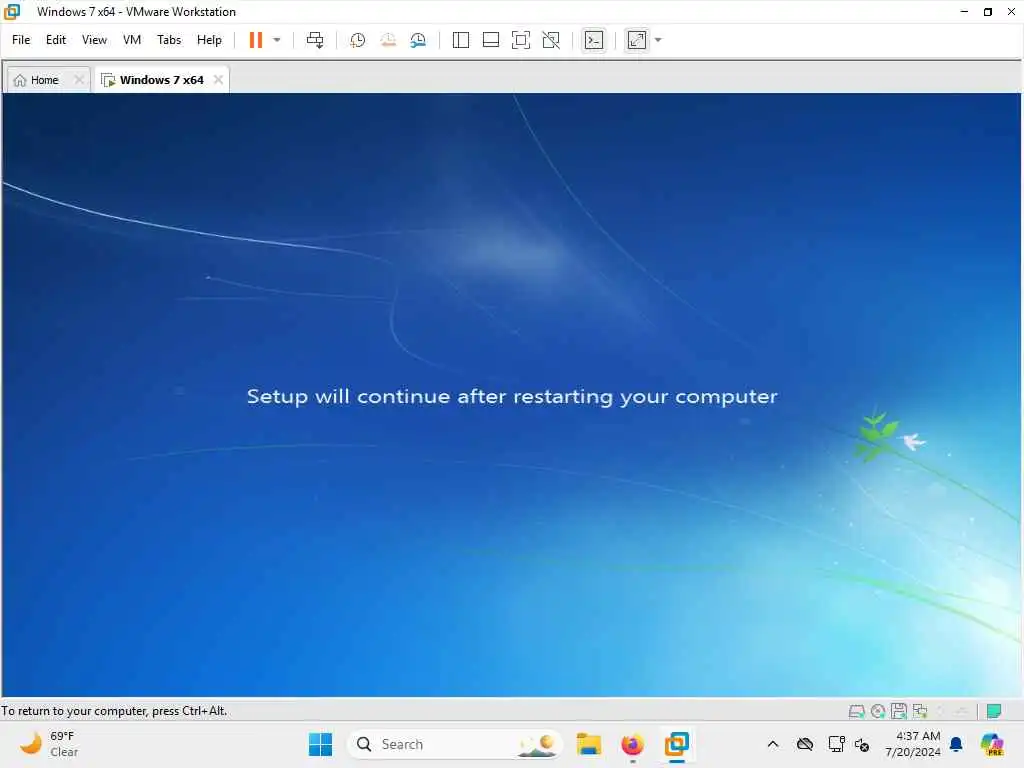Launch Firefox from the taskbar

632,744
